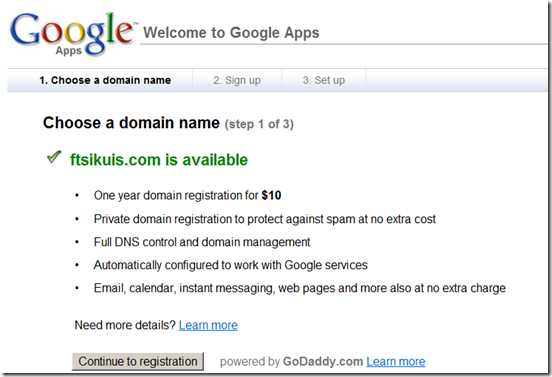552x377 pixels.
Task: Click 'Email, calendar, instant messaging' bullet text
Action: (x=300, y=288)
